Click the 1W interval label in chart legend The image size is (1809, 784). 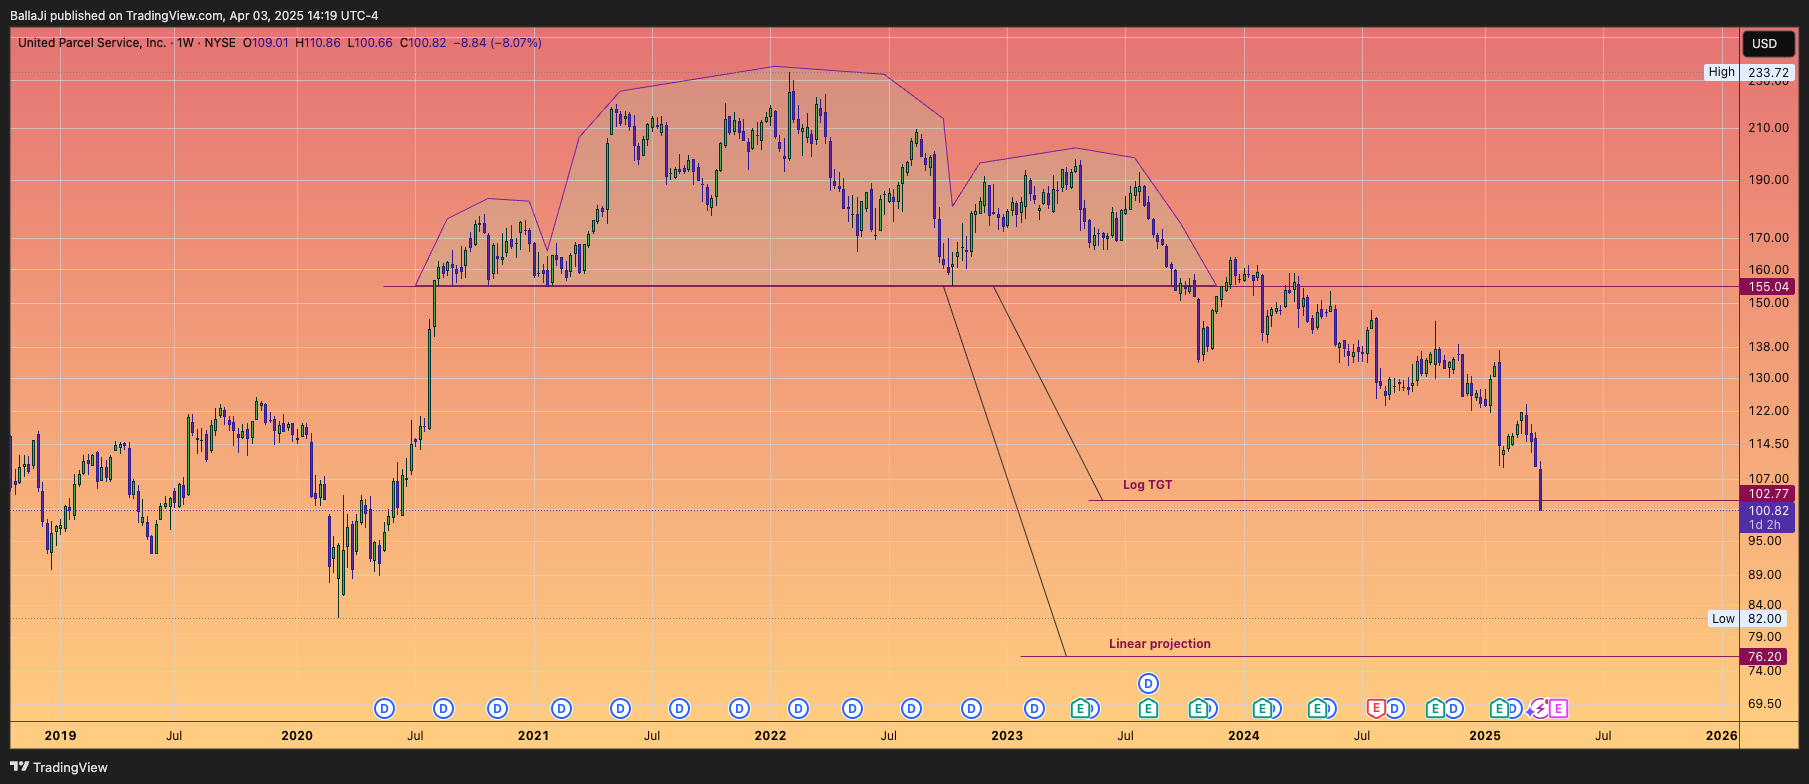[x=185, y=43]
